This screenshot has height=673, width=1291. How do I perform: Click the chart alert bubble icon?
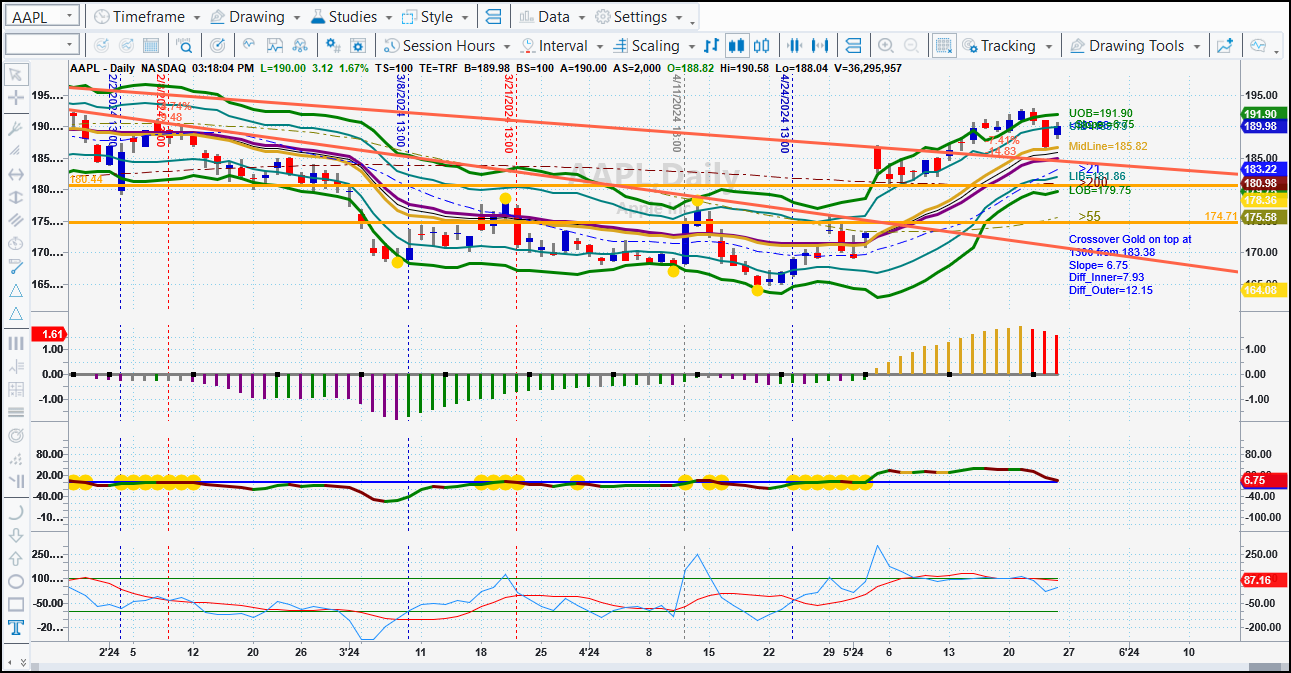(1258, 45)
